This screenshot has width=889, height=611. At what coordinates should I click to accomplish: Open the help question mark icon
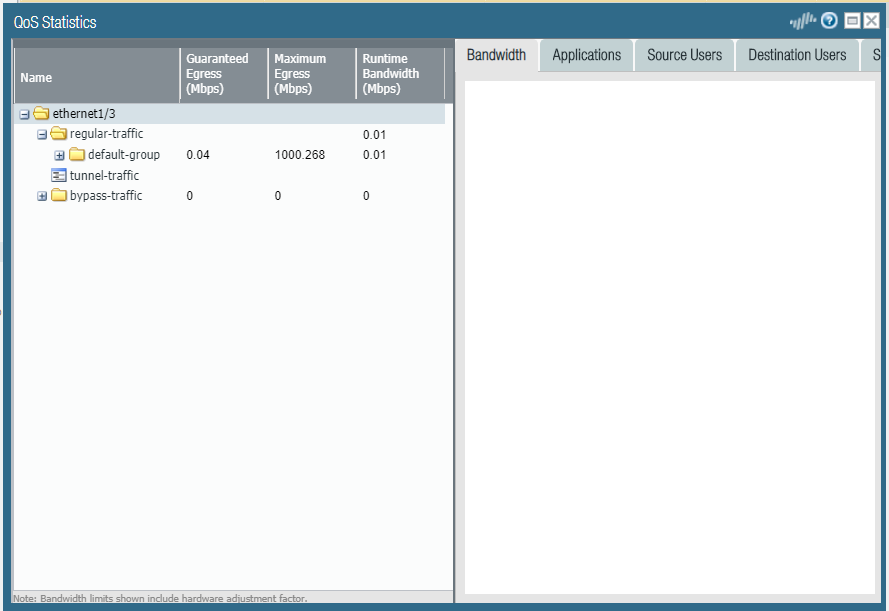point(829,21)
